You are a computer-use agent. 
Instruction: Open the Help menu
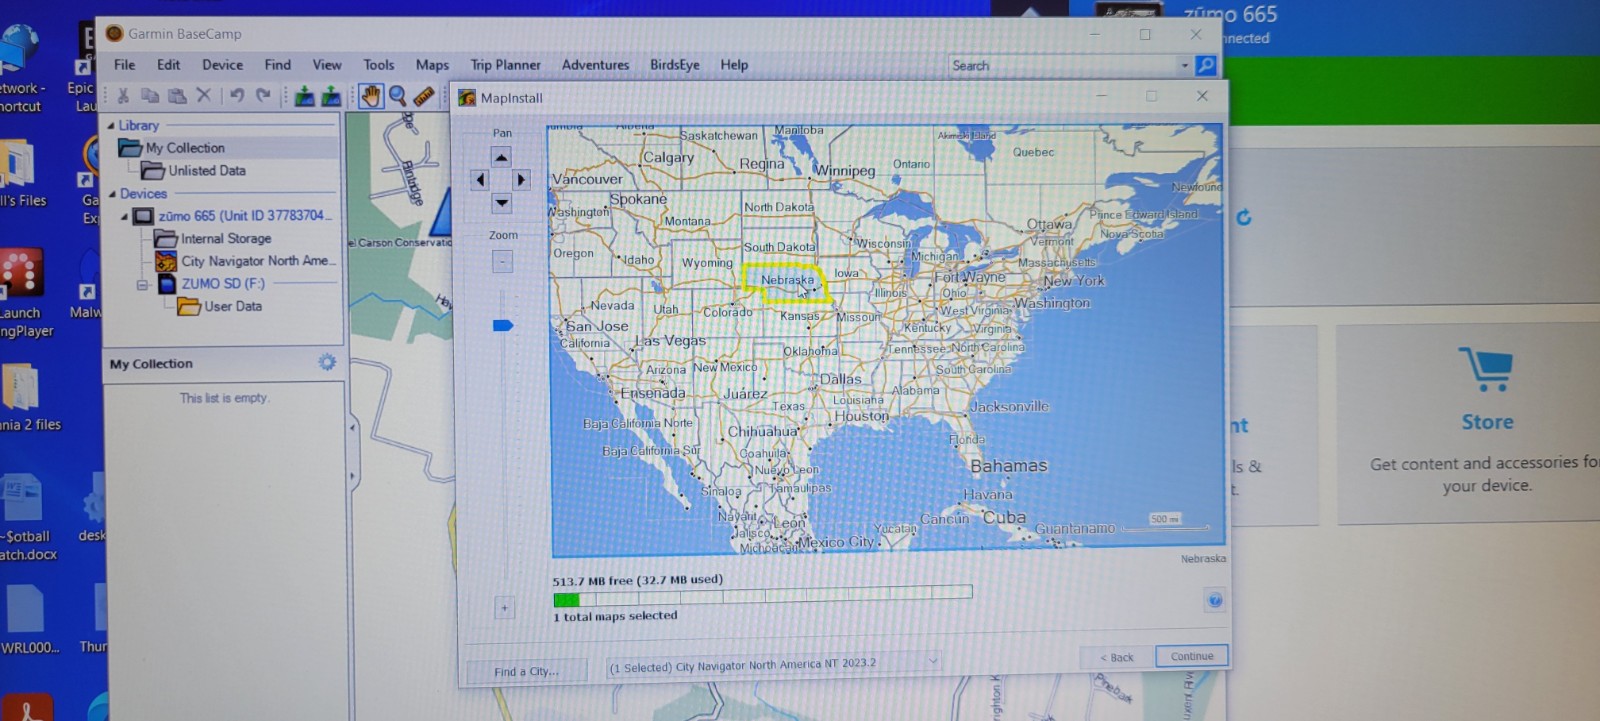734,65
